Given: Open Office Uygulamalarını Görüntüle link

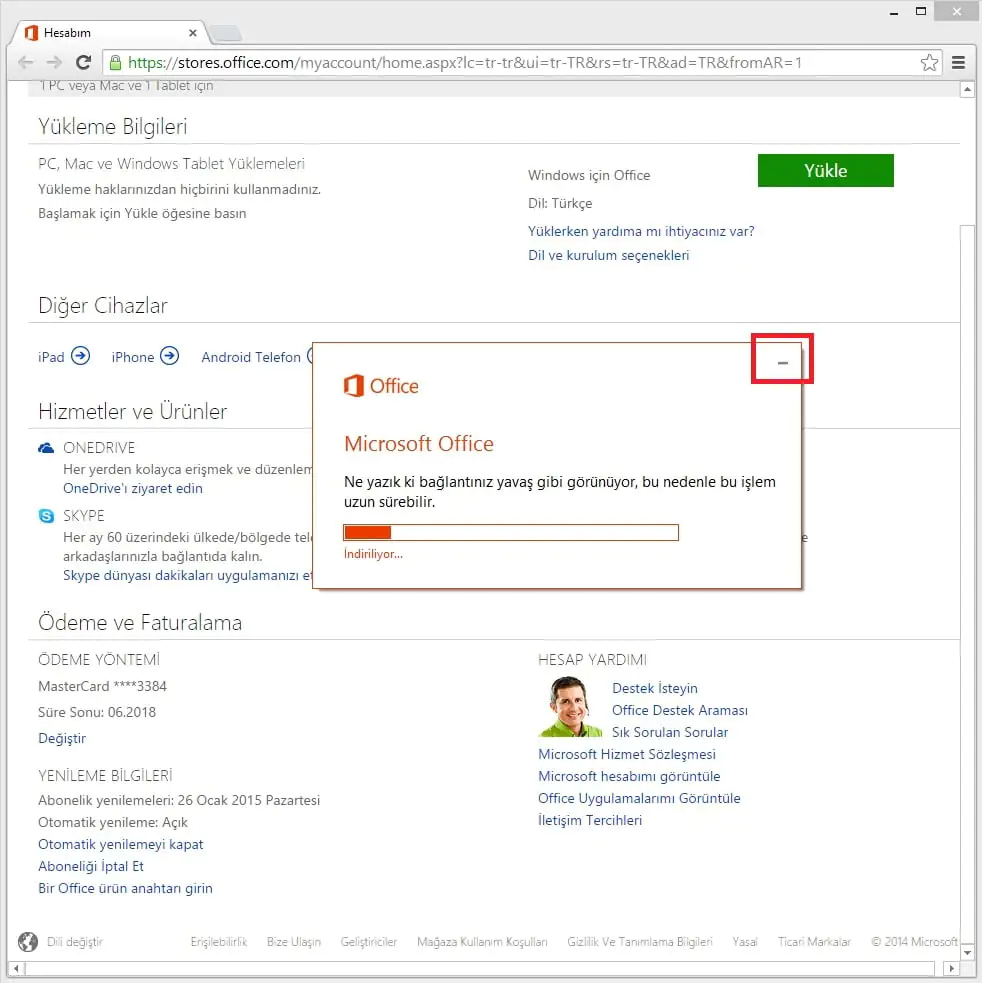Looking at the screenshot, I should (x=639, y=798).
